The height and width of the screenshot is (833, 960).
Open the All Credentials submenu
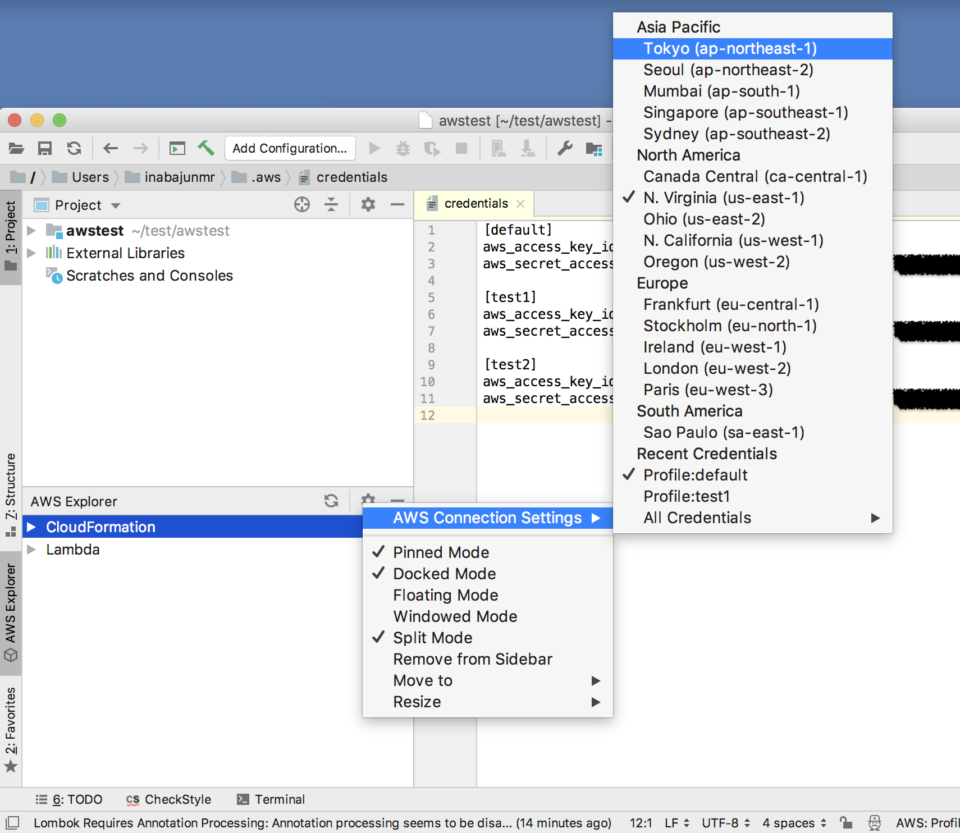(752, 518)
